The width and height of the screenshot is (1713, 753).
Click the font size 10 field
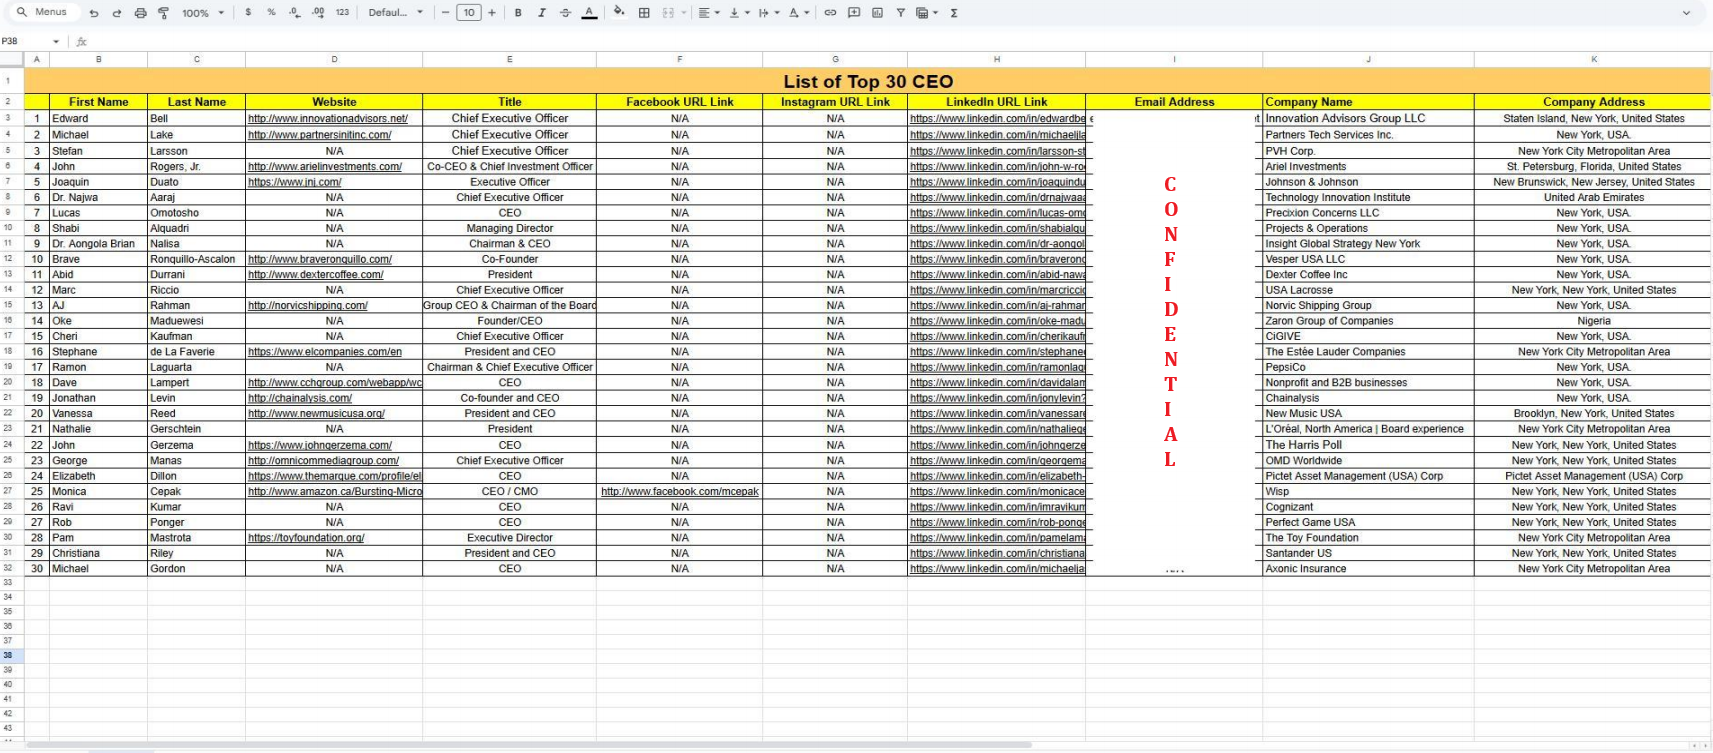[469, 13]
